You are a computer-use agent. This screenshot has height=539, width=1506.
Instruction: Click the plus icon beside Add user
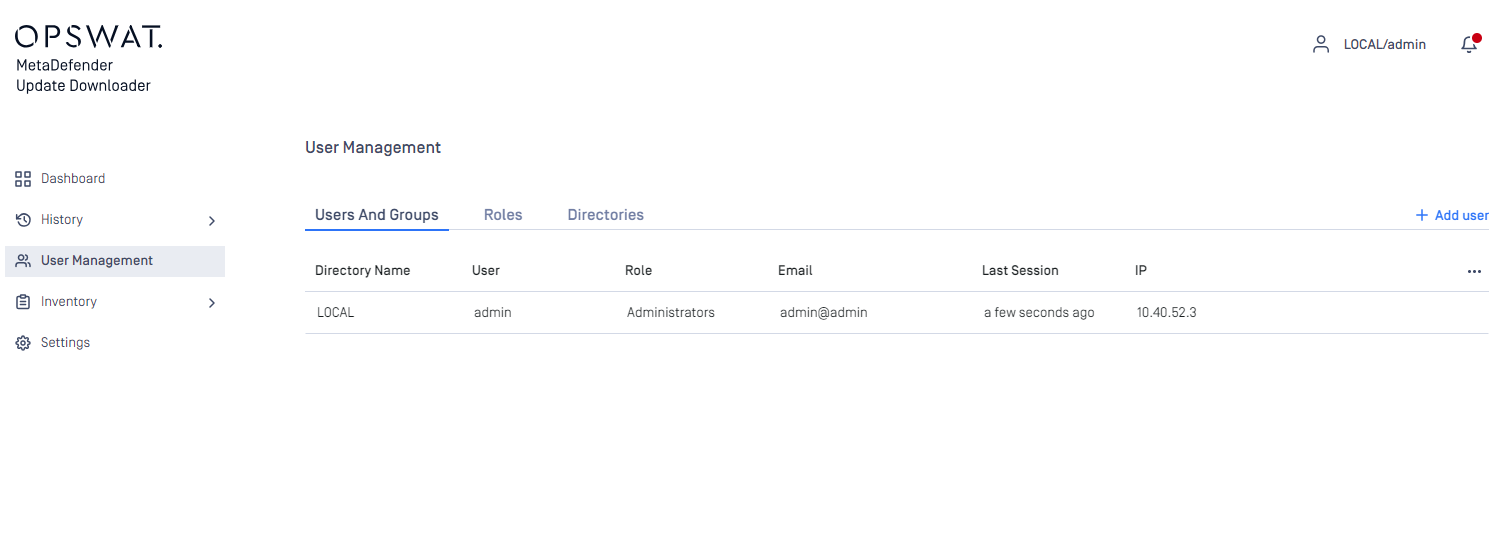pos(1421,215)
